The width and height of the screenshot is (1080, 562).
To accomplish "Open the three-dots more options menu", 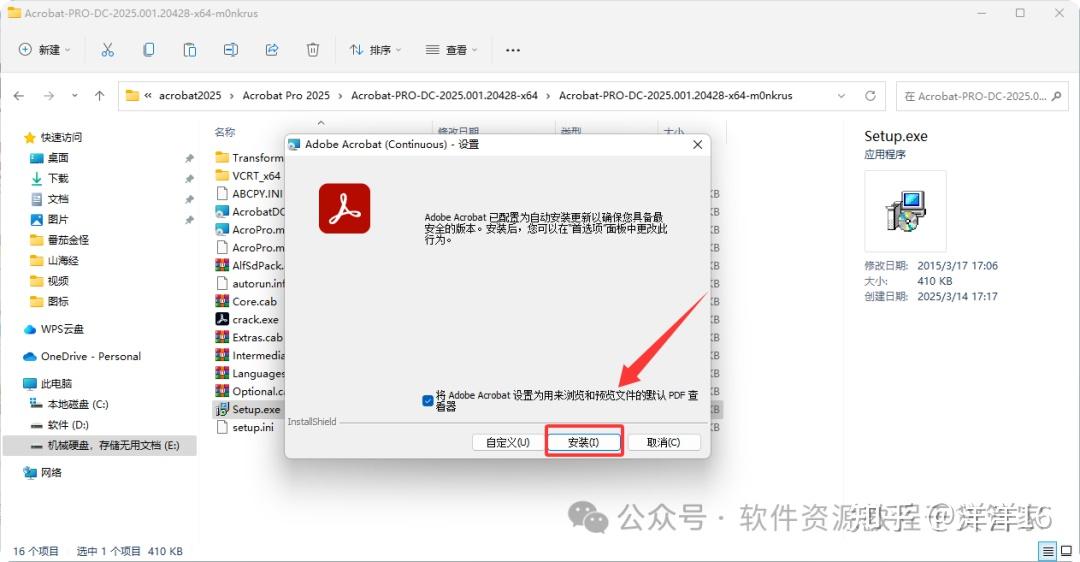I will [512, 50].
